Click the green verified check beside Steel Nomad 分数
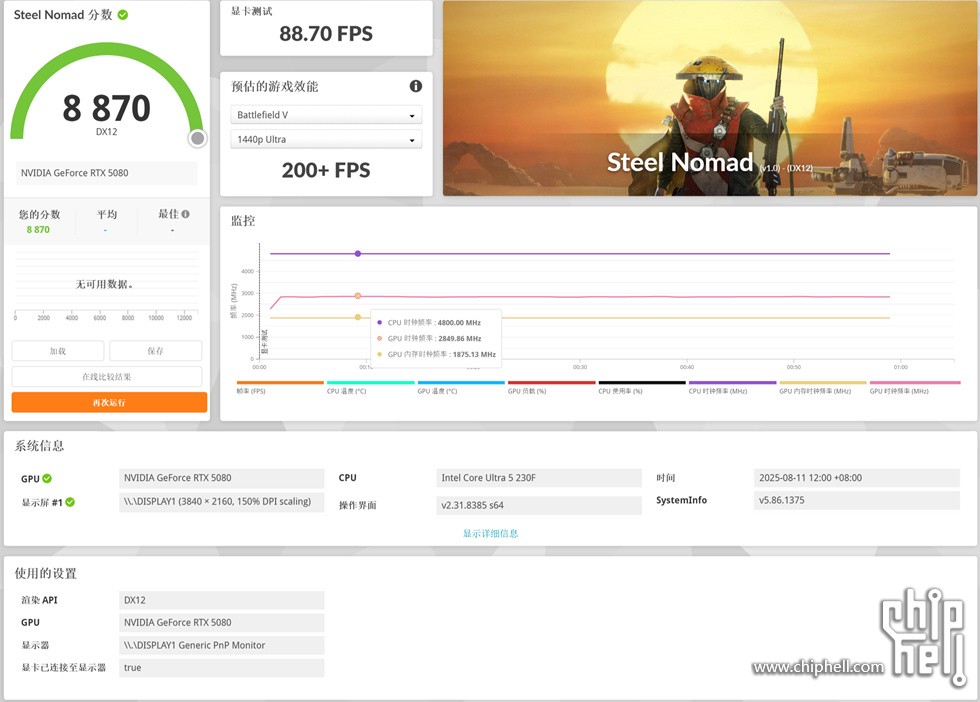The height and width of the screenshot is (702, 980). click(123, 15)
